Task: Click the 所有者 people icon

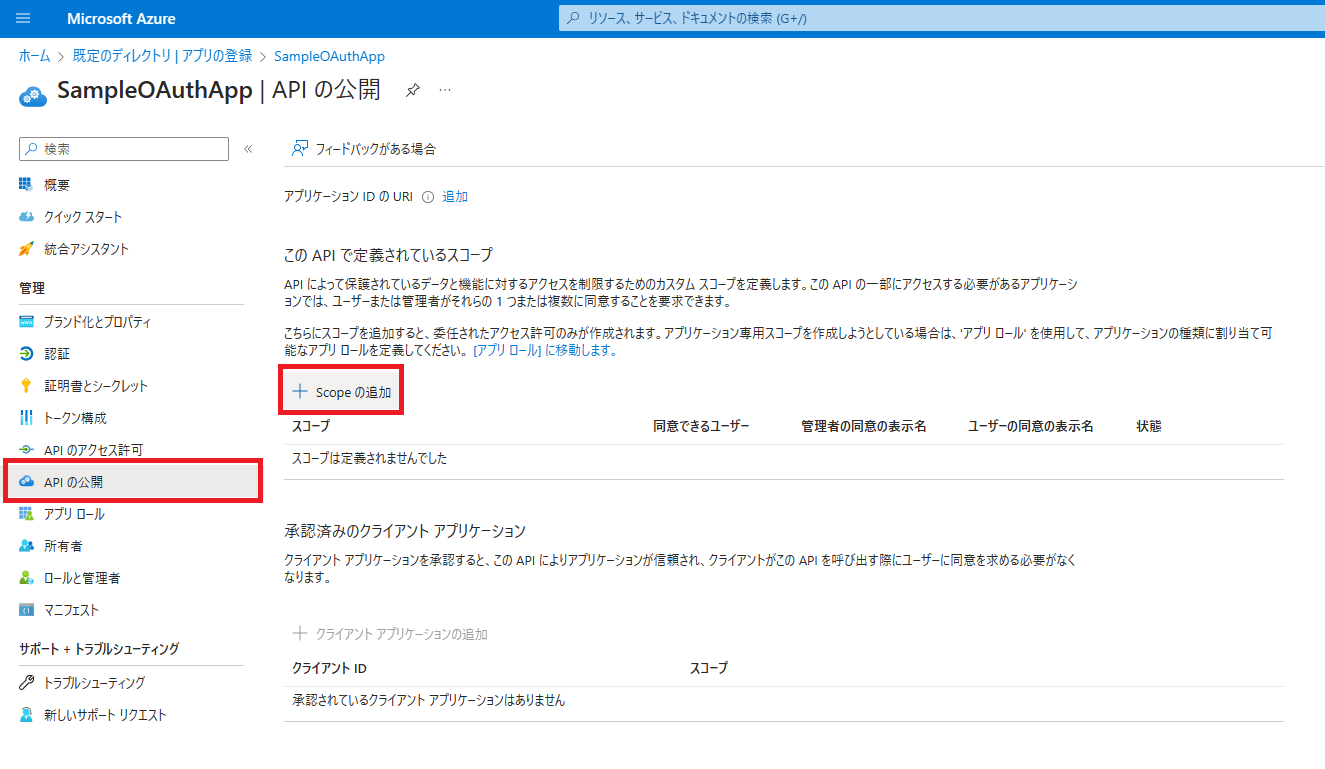Action: pos(26,546)
